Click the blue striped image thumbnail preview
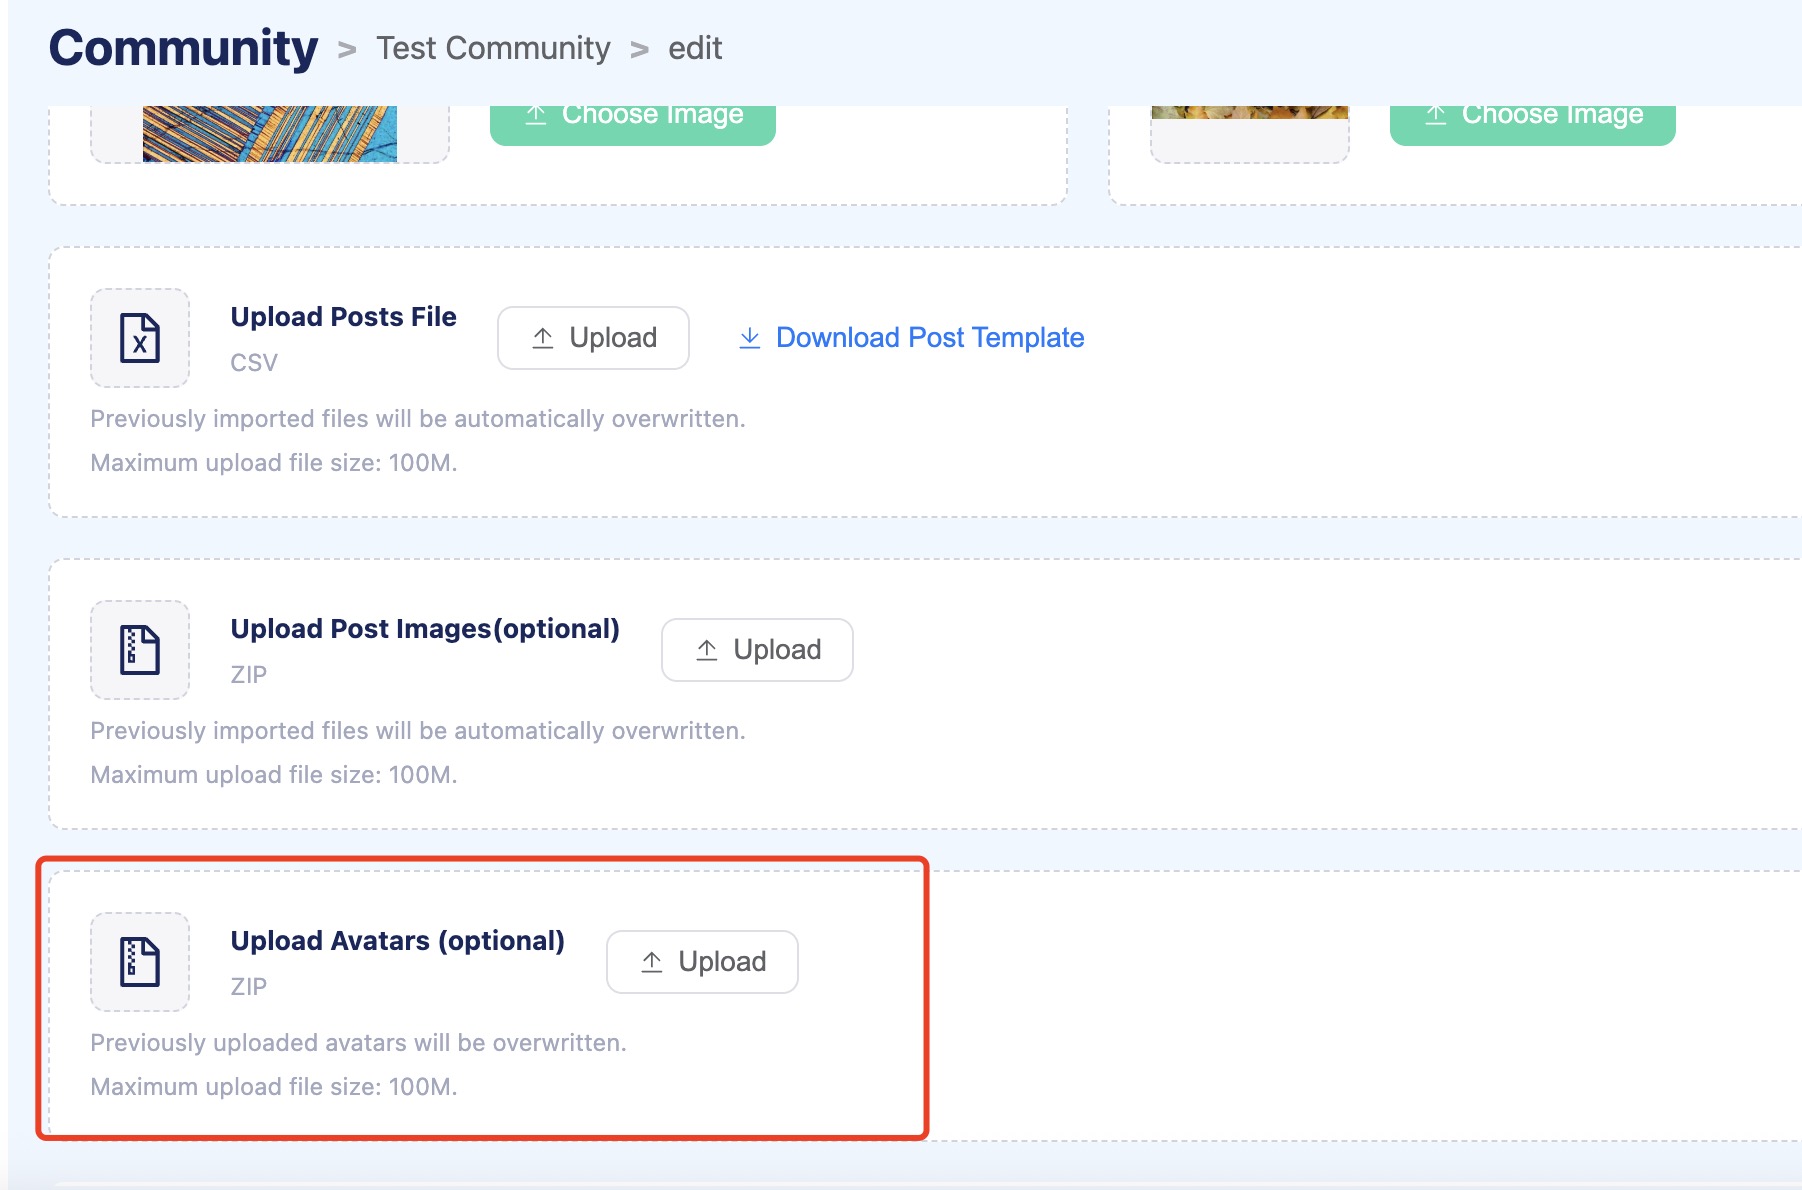Screen dimensions: 1802x1190 269,133
